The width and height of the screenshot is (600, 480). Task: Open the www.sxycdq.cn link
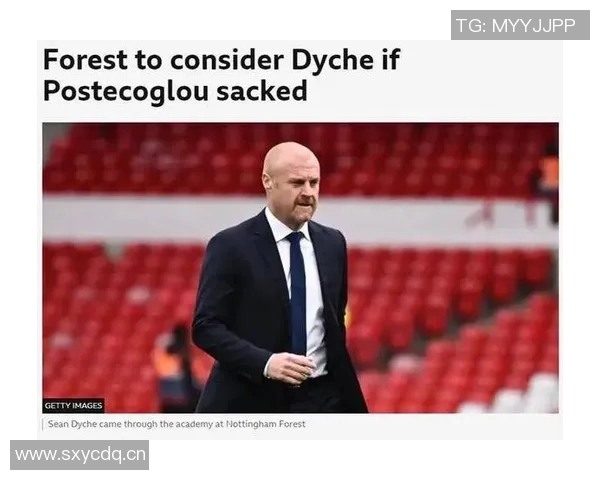80,455
